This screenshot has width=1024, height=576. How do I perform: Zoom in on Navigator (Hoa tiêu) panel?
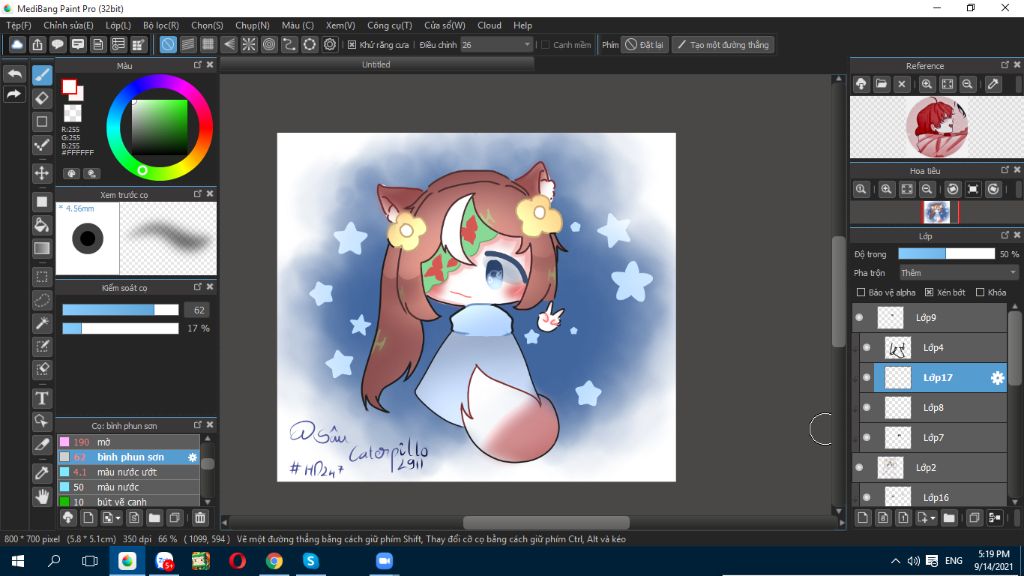(886, 189)
